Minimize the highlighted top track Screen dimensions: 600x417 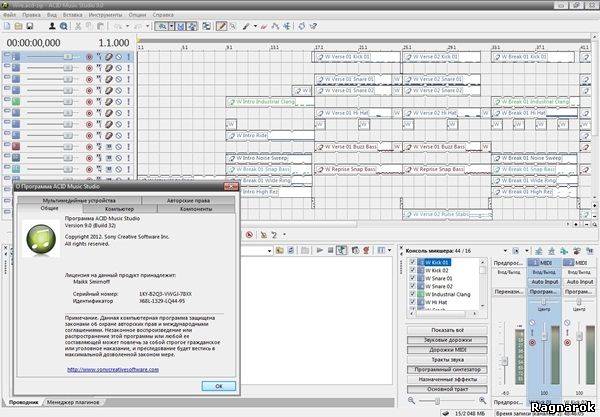[x=7, y=55]
